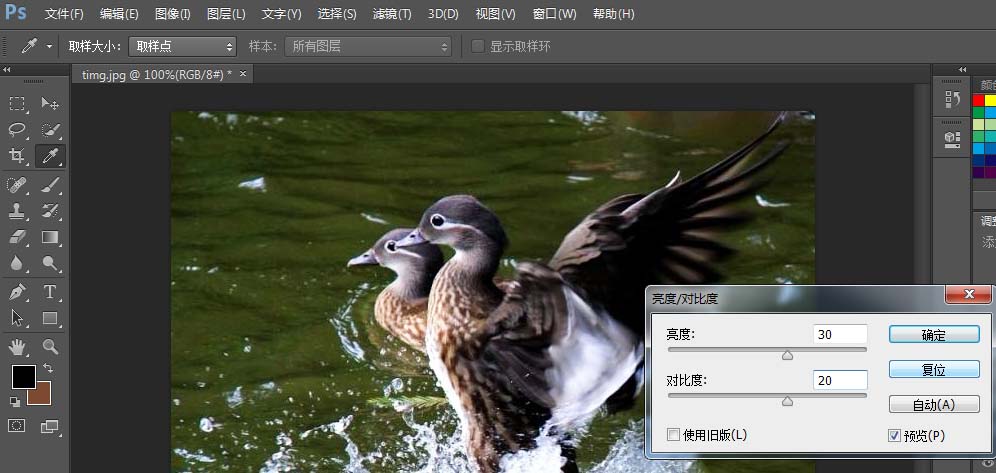Check the 使用旧版(L) option
This screenshot has height=473, width=996.
point(673,435)
